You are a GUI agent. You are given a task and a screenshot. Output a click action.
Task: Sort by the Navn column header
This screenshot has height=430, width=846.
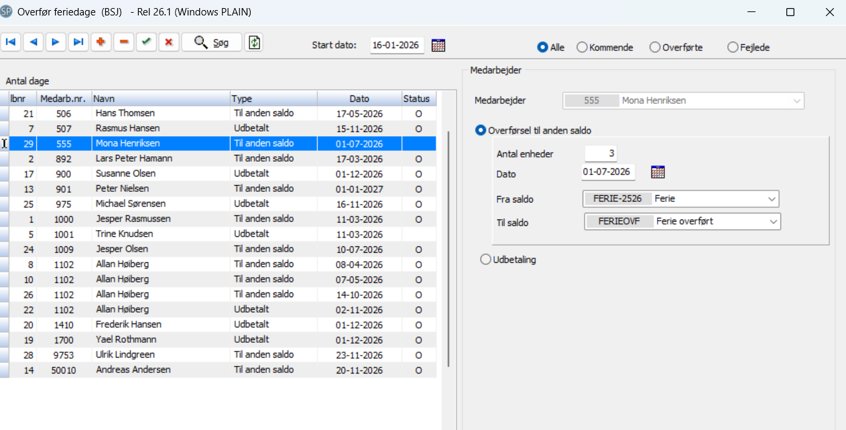[161, 99]
